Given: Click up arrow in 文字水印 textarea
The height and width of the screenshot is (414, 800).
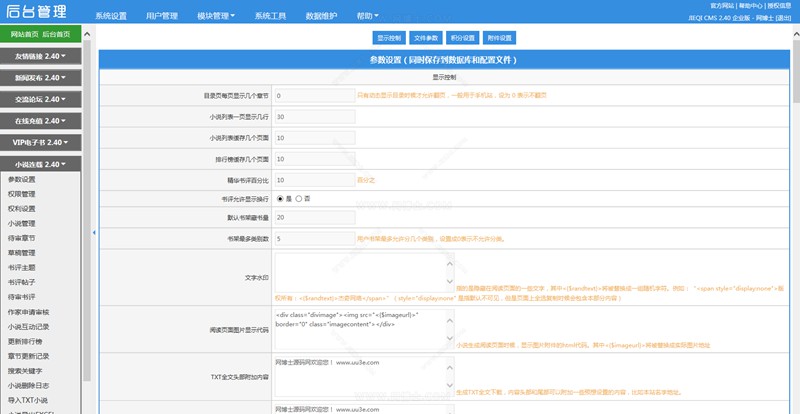Looking at the screenshot, I should coord(449,264).
